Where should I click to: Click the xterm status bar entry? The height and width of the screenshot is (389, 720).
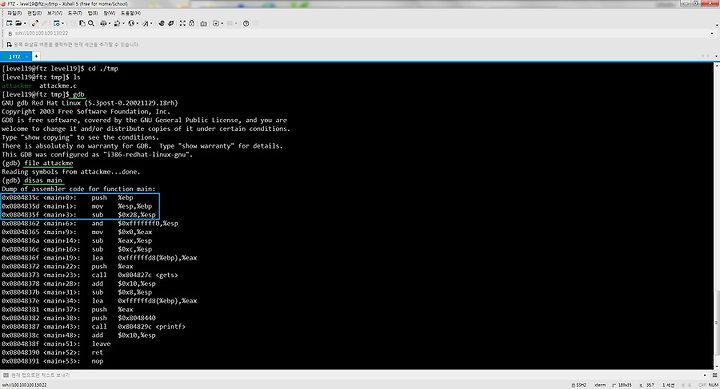point(600,385)
